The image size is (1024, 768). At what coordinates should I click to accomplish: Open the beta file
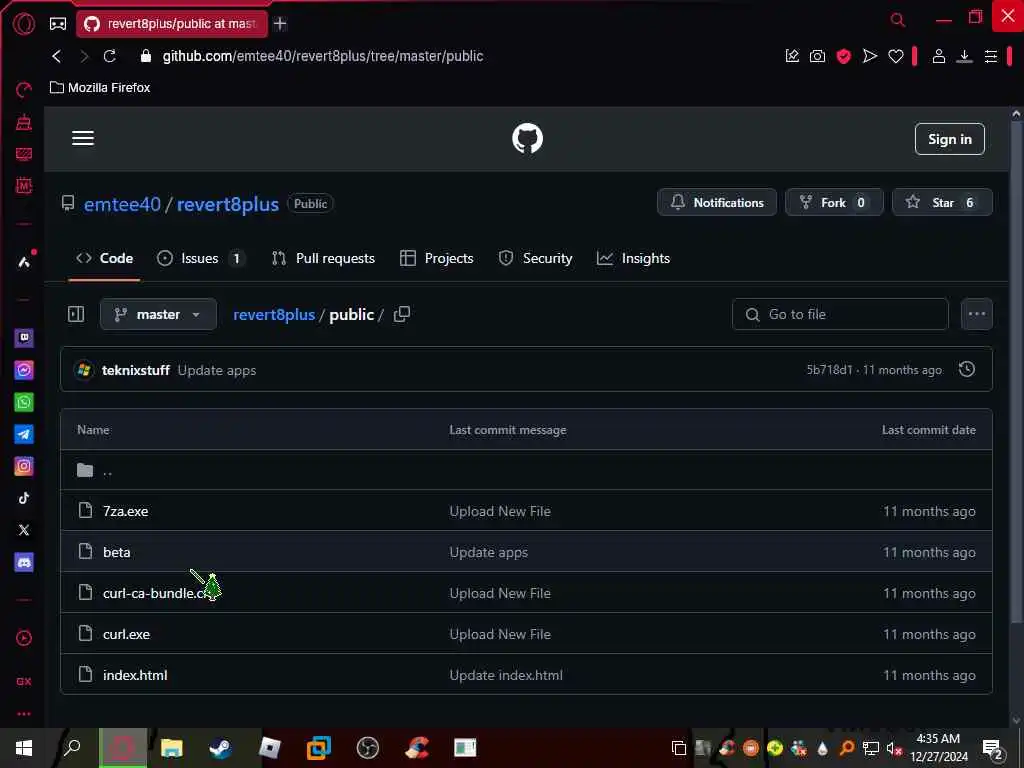pos(116,552)
